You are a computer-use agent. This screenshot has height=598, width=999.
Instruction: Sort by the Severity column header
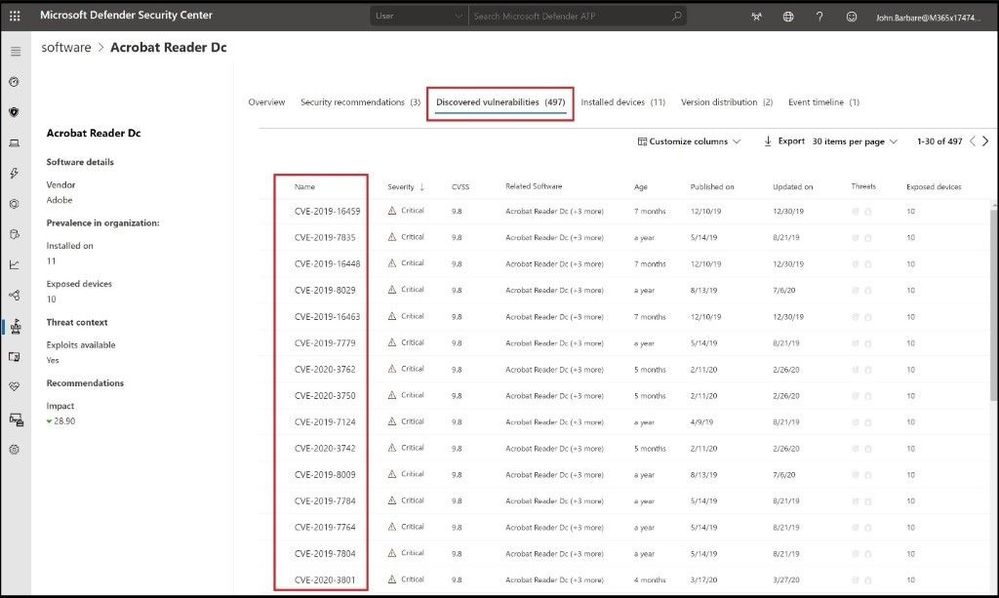(406, 187)
